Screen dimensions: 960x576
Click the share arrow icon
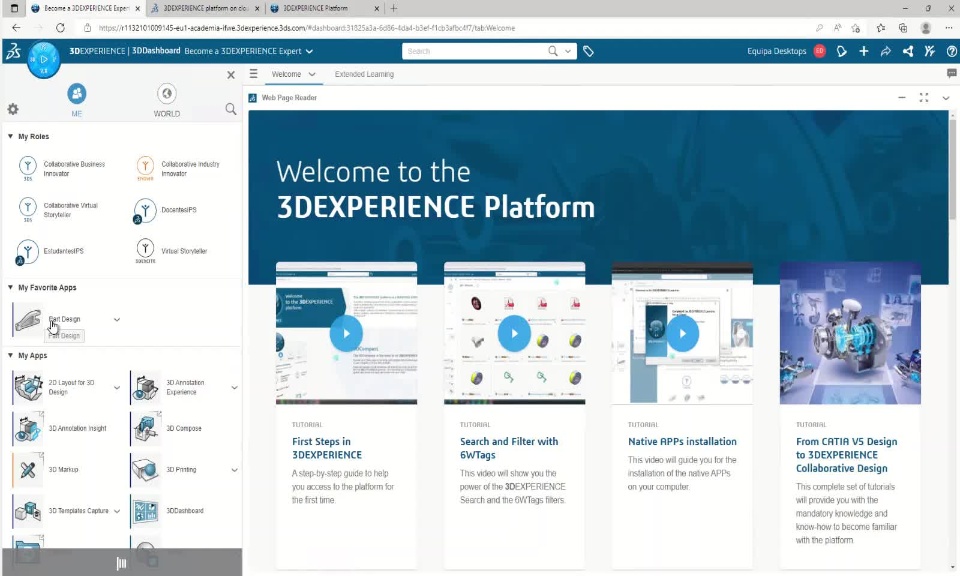coord(885,51)
